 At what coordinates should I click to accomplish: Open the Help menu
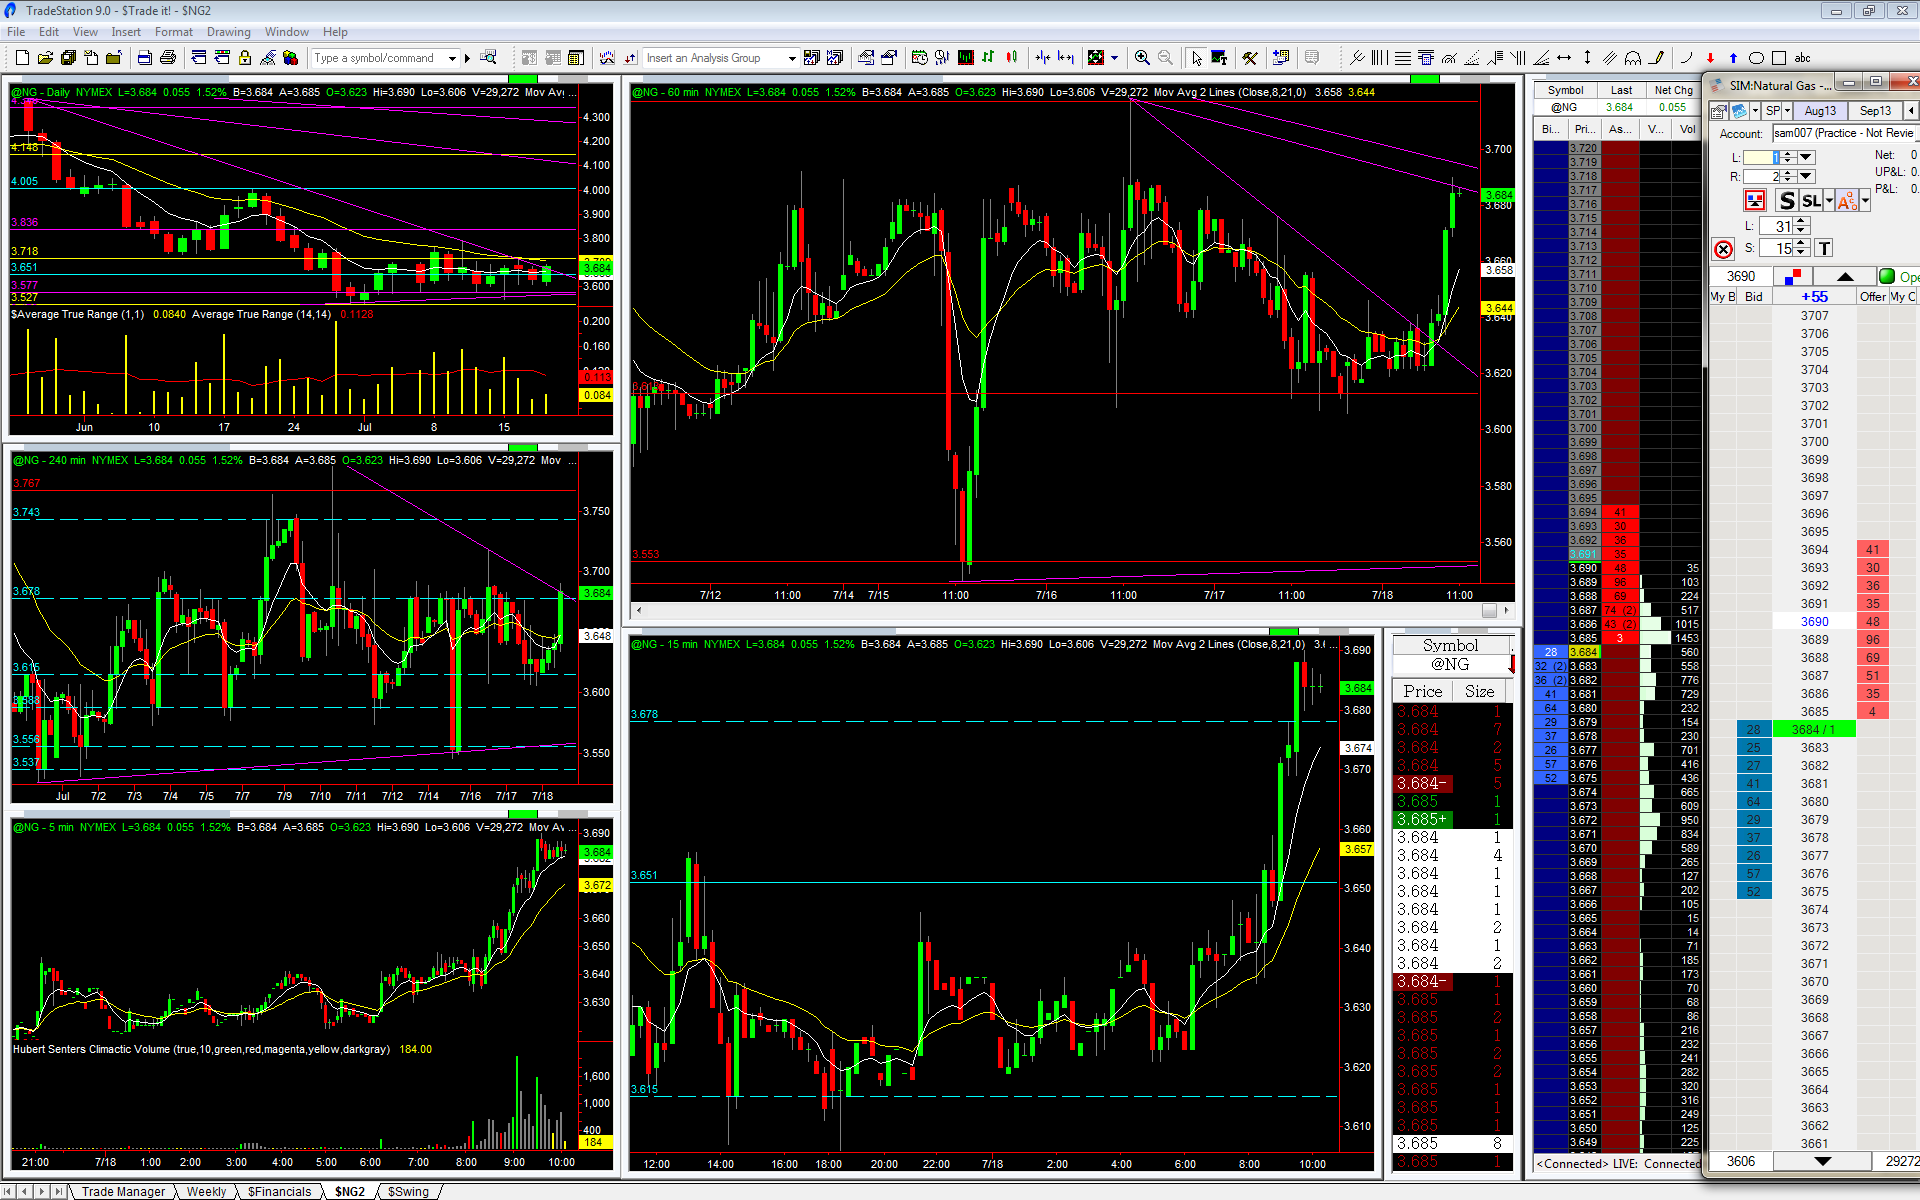tap(336, 32)
